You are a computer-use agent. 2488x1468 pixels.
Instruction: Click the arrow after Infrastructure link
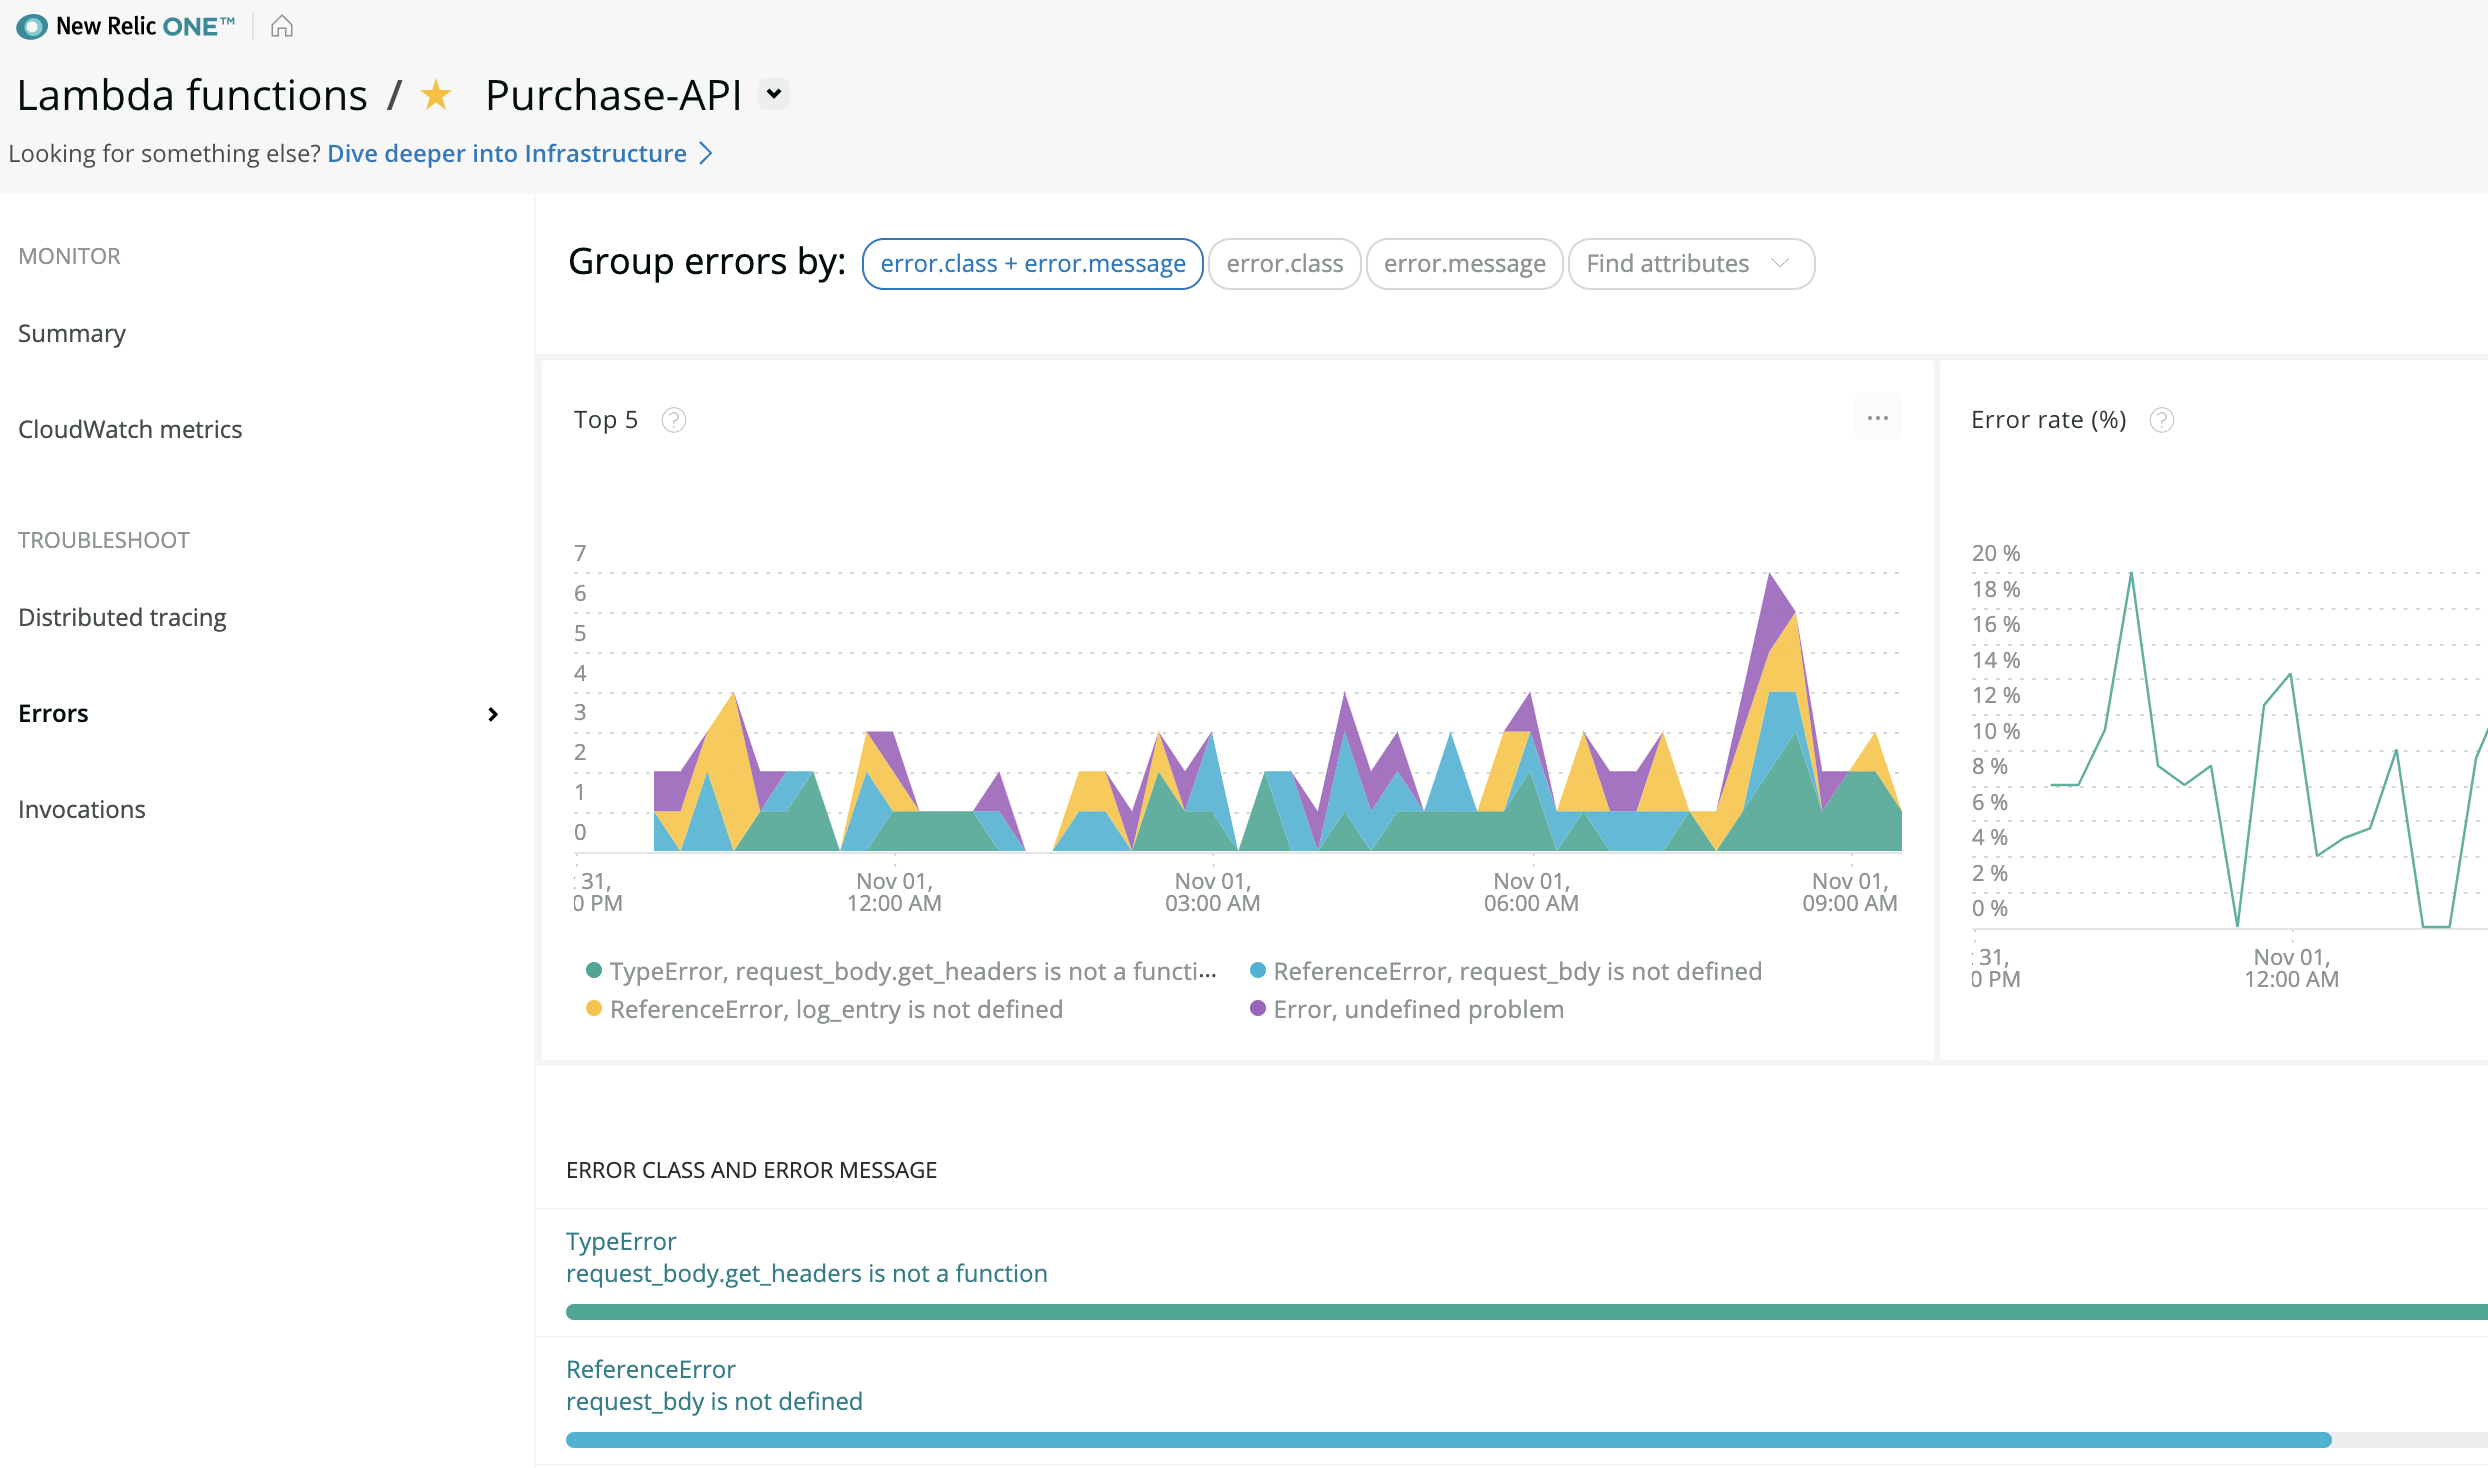[706, 153]
